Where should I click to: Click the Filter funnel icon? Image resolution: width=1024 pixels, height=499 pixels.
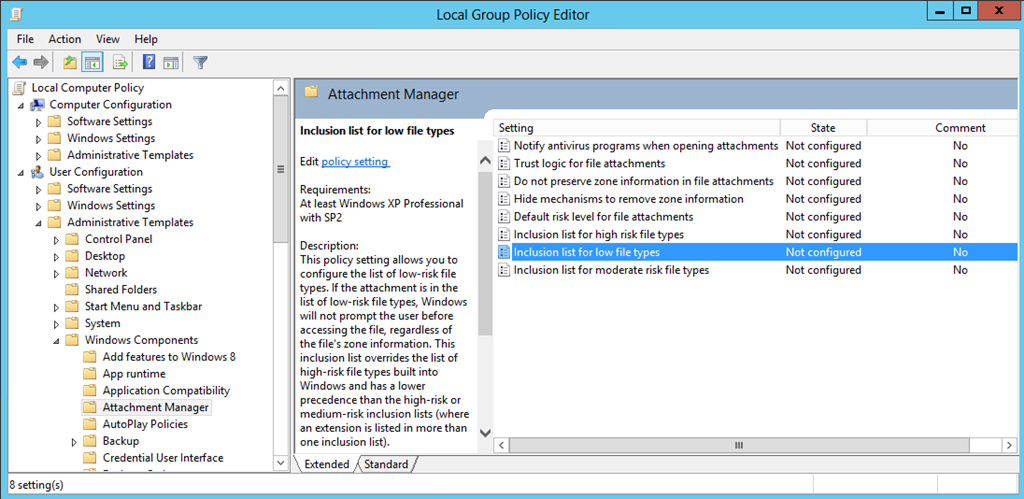(200, 63)
